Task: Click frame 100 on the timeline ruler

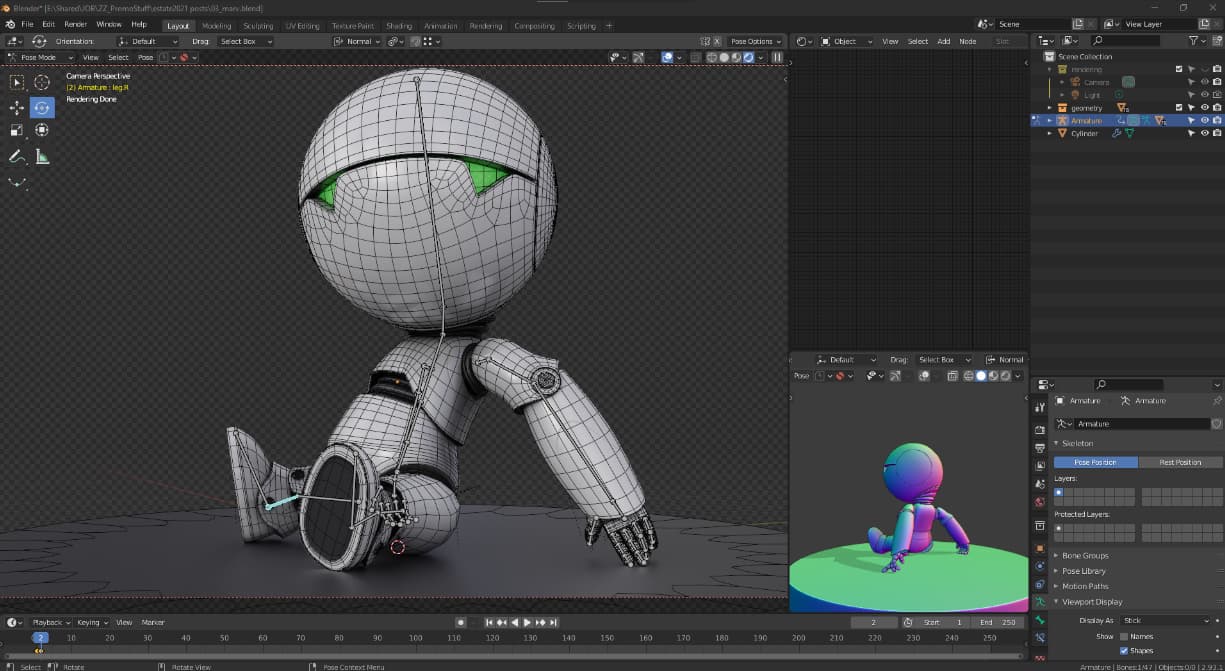Action: [416, 637]
